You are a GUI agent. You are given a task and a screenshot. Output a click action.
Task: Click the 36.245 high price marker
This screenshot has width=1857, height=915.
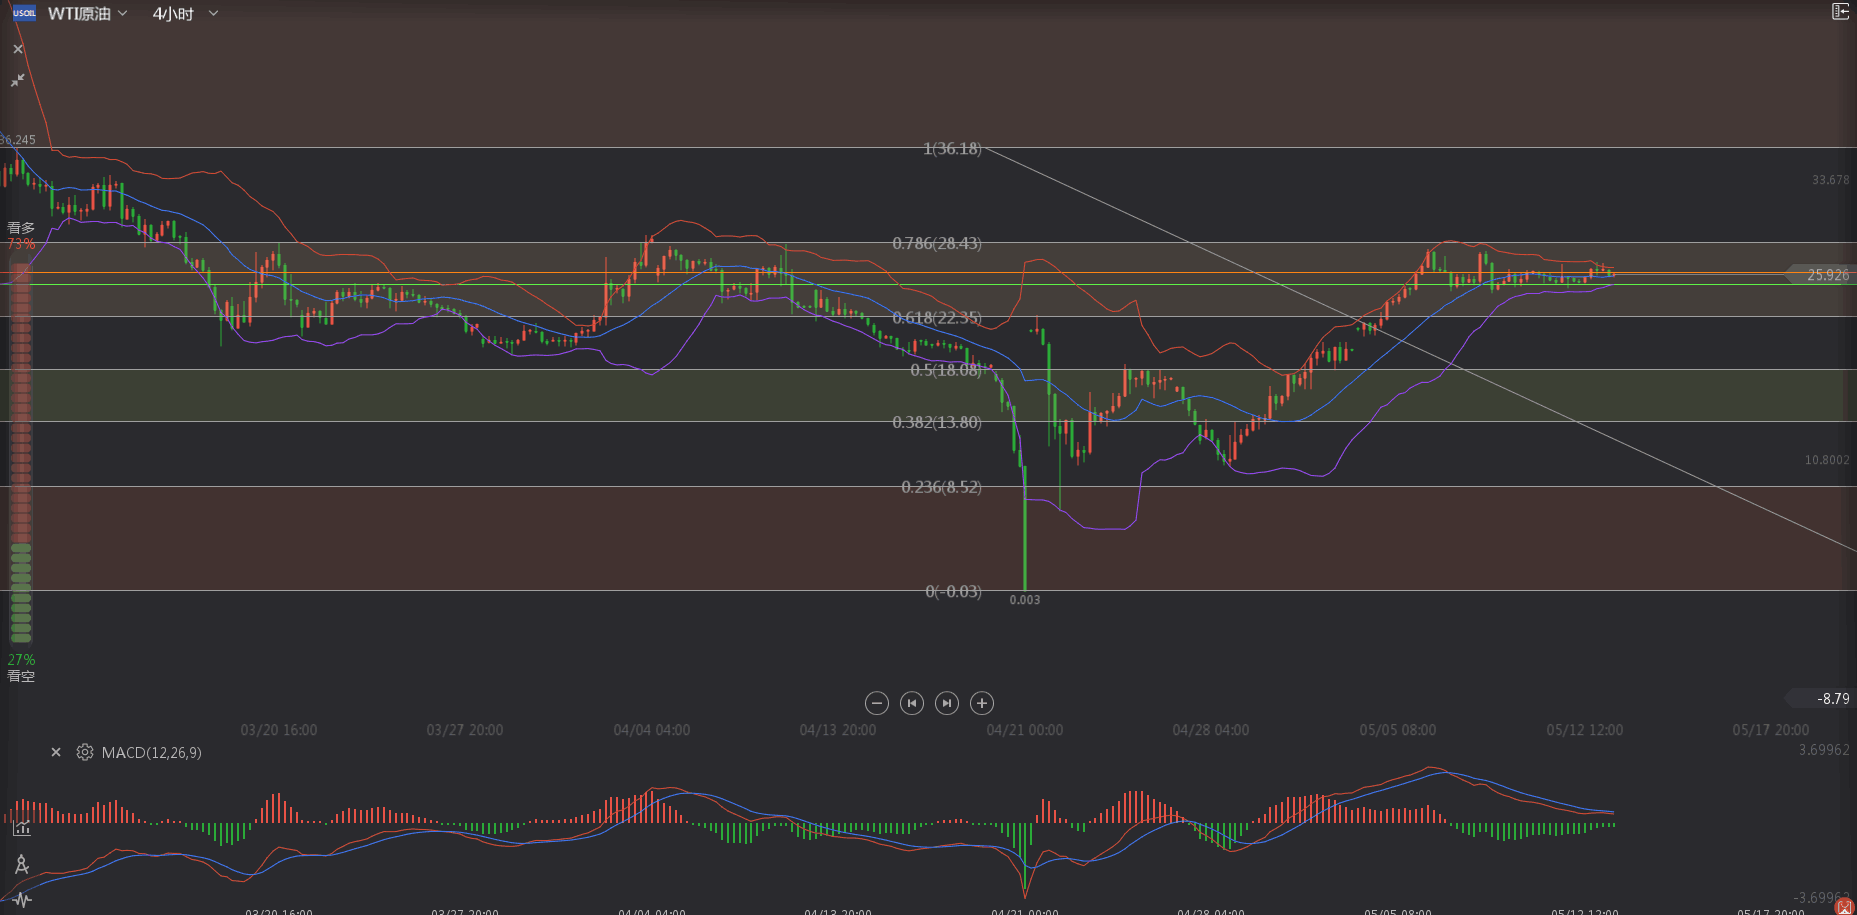click(18, 140)
